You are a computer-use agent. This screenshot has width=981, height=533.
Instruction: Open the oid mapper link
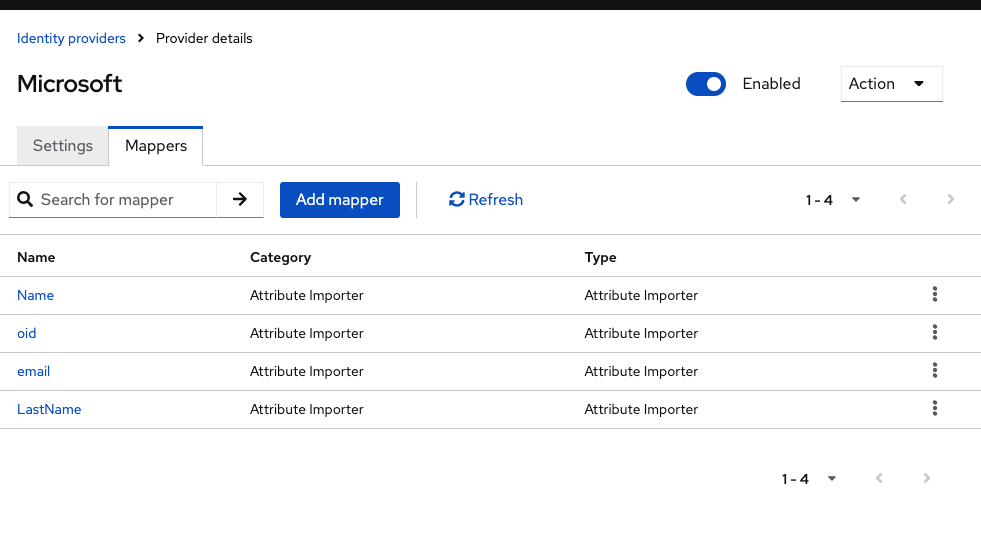26,333
